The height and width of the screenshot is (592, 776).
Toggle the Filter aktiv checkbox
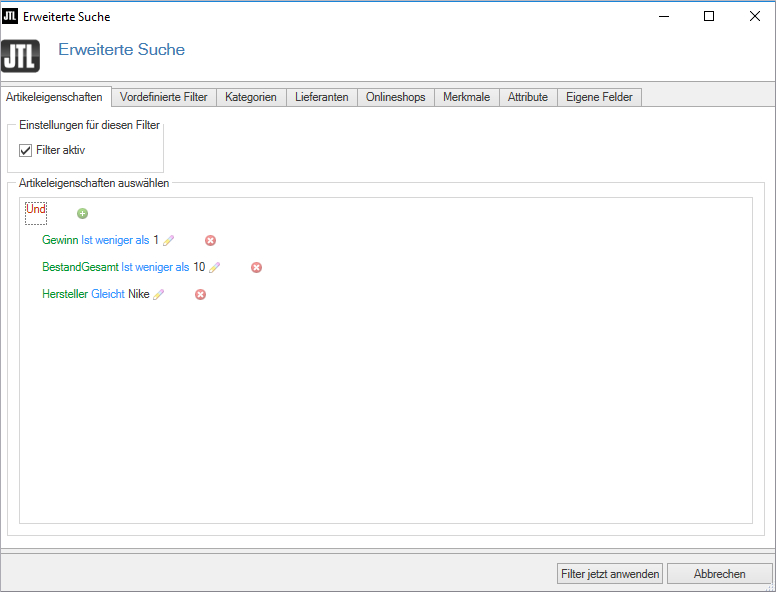[x=26, y=150]
